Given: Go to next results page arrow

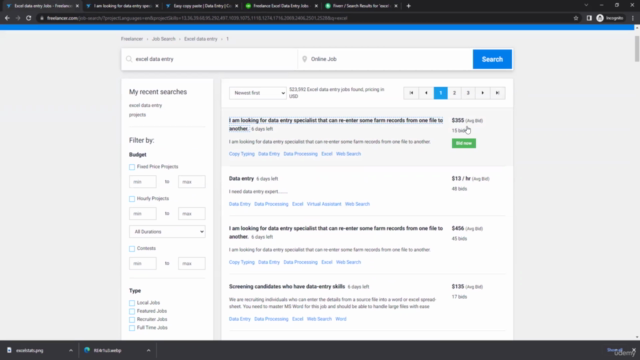Looking at the screenshot, I should click(x=482, y=93).
